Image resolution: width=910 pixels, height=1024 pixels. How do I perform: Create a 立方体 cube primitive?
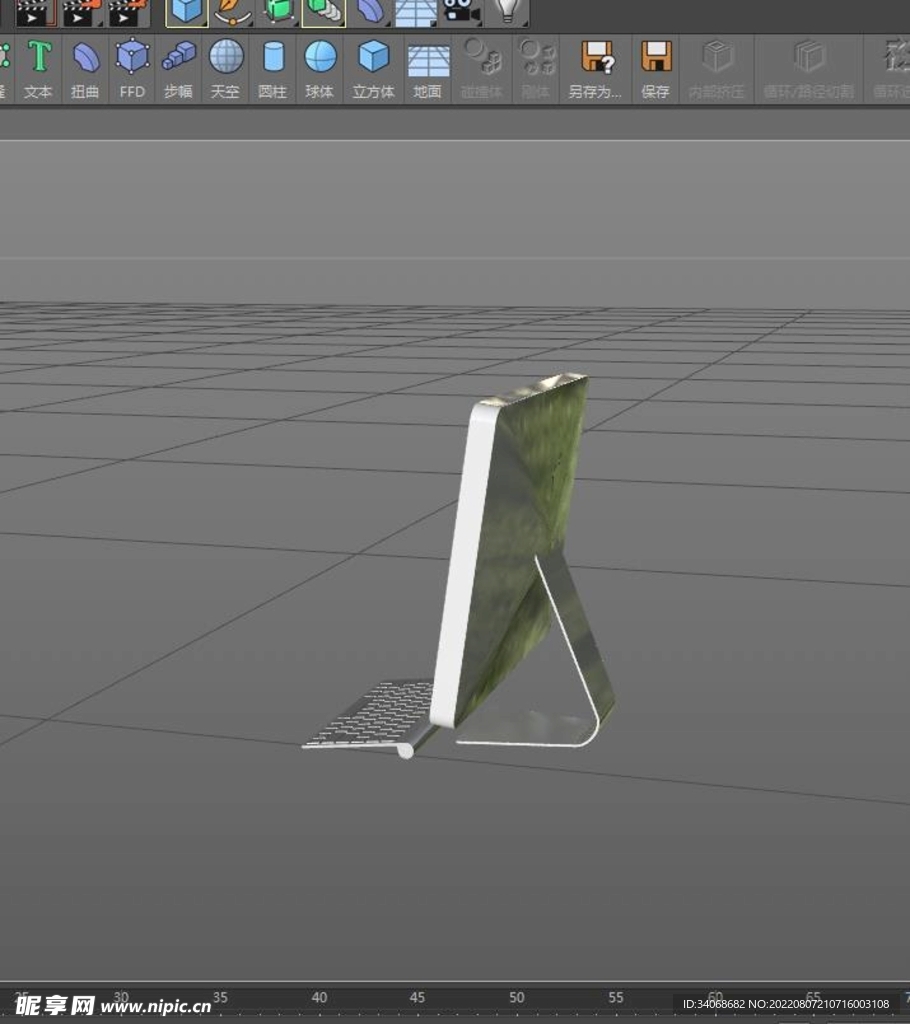pos(373,66)
